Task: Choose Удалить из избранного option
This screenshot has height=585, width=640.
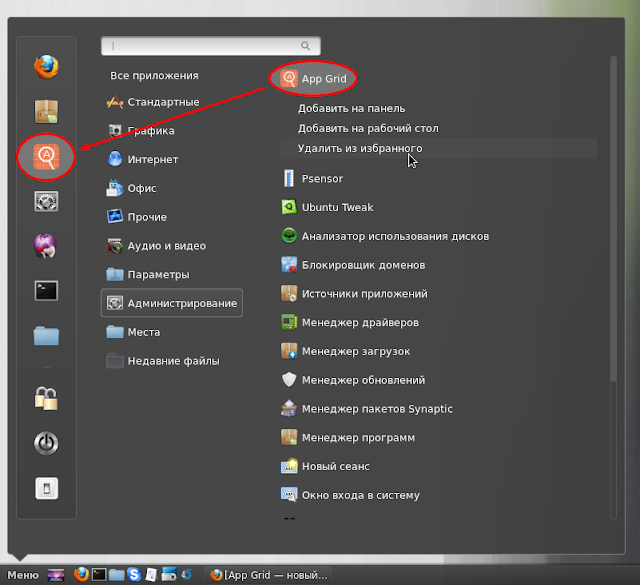Action: click(439, 148)
